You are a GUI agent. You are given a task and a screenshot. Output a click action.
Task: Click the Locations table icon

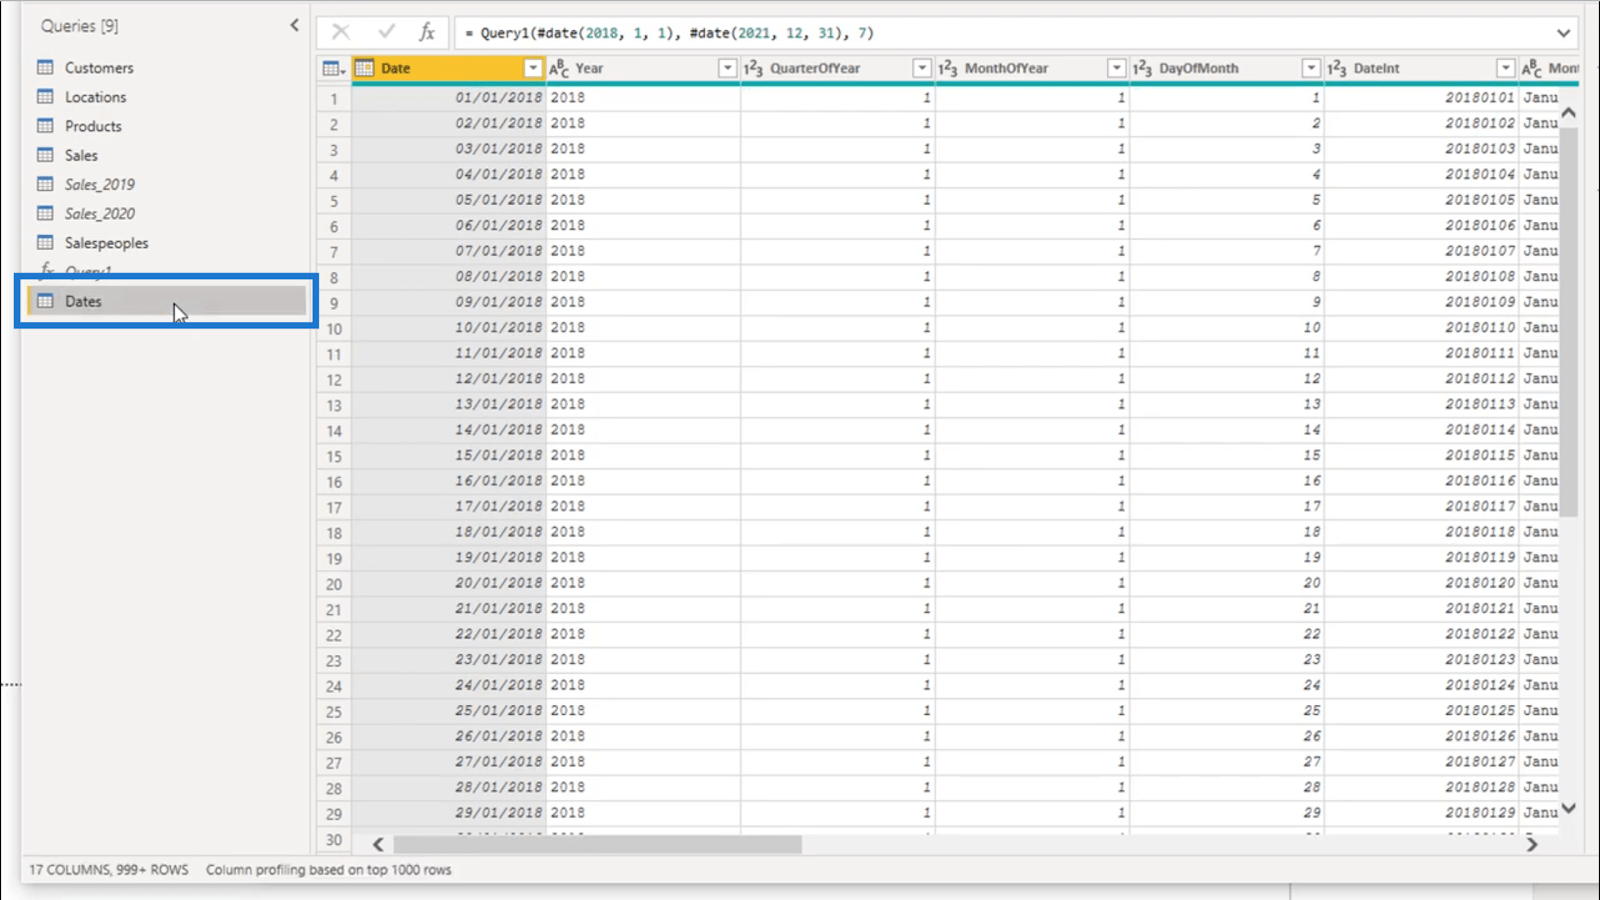pos(45,97)
